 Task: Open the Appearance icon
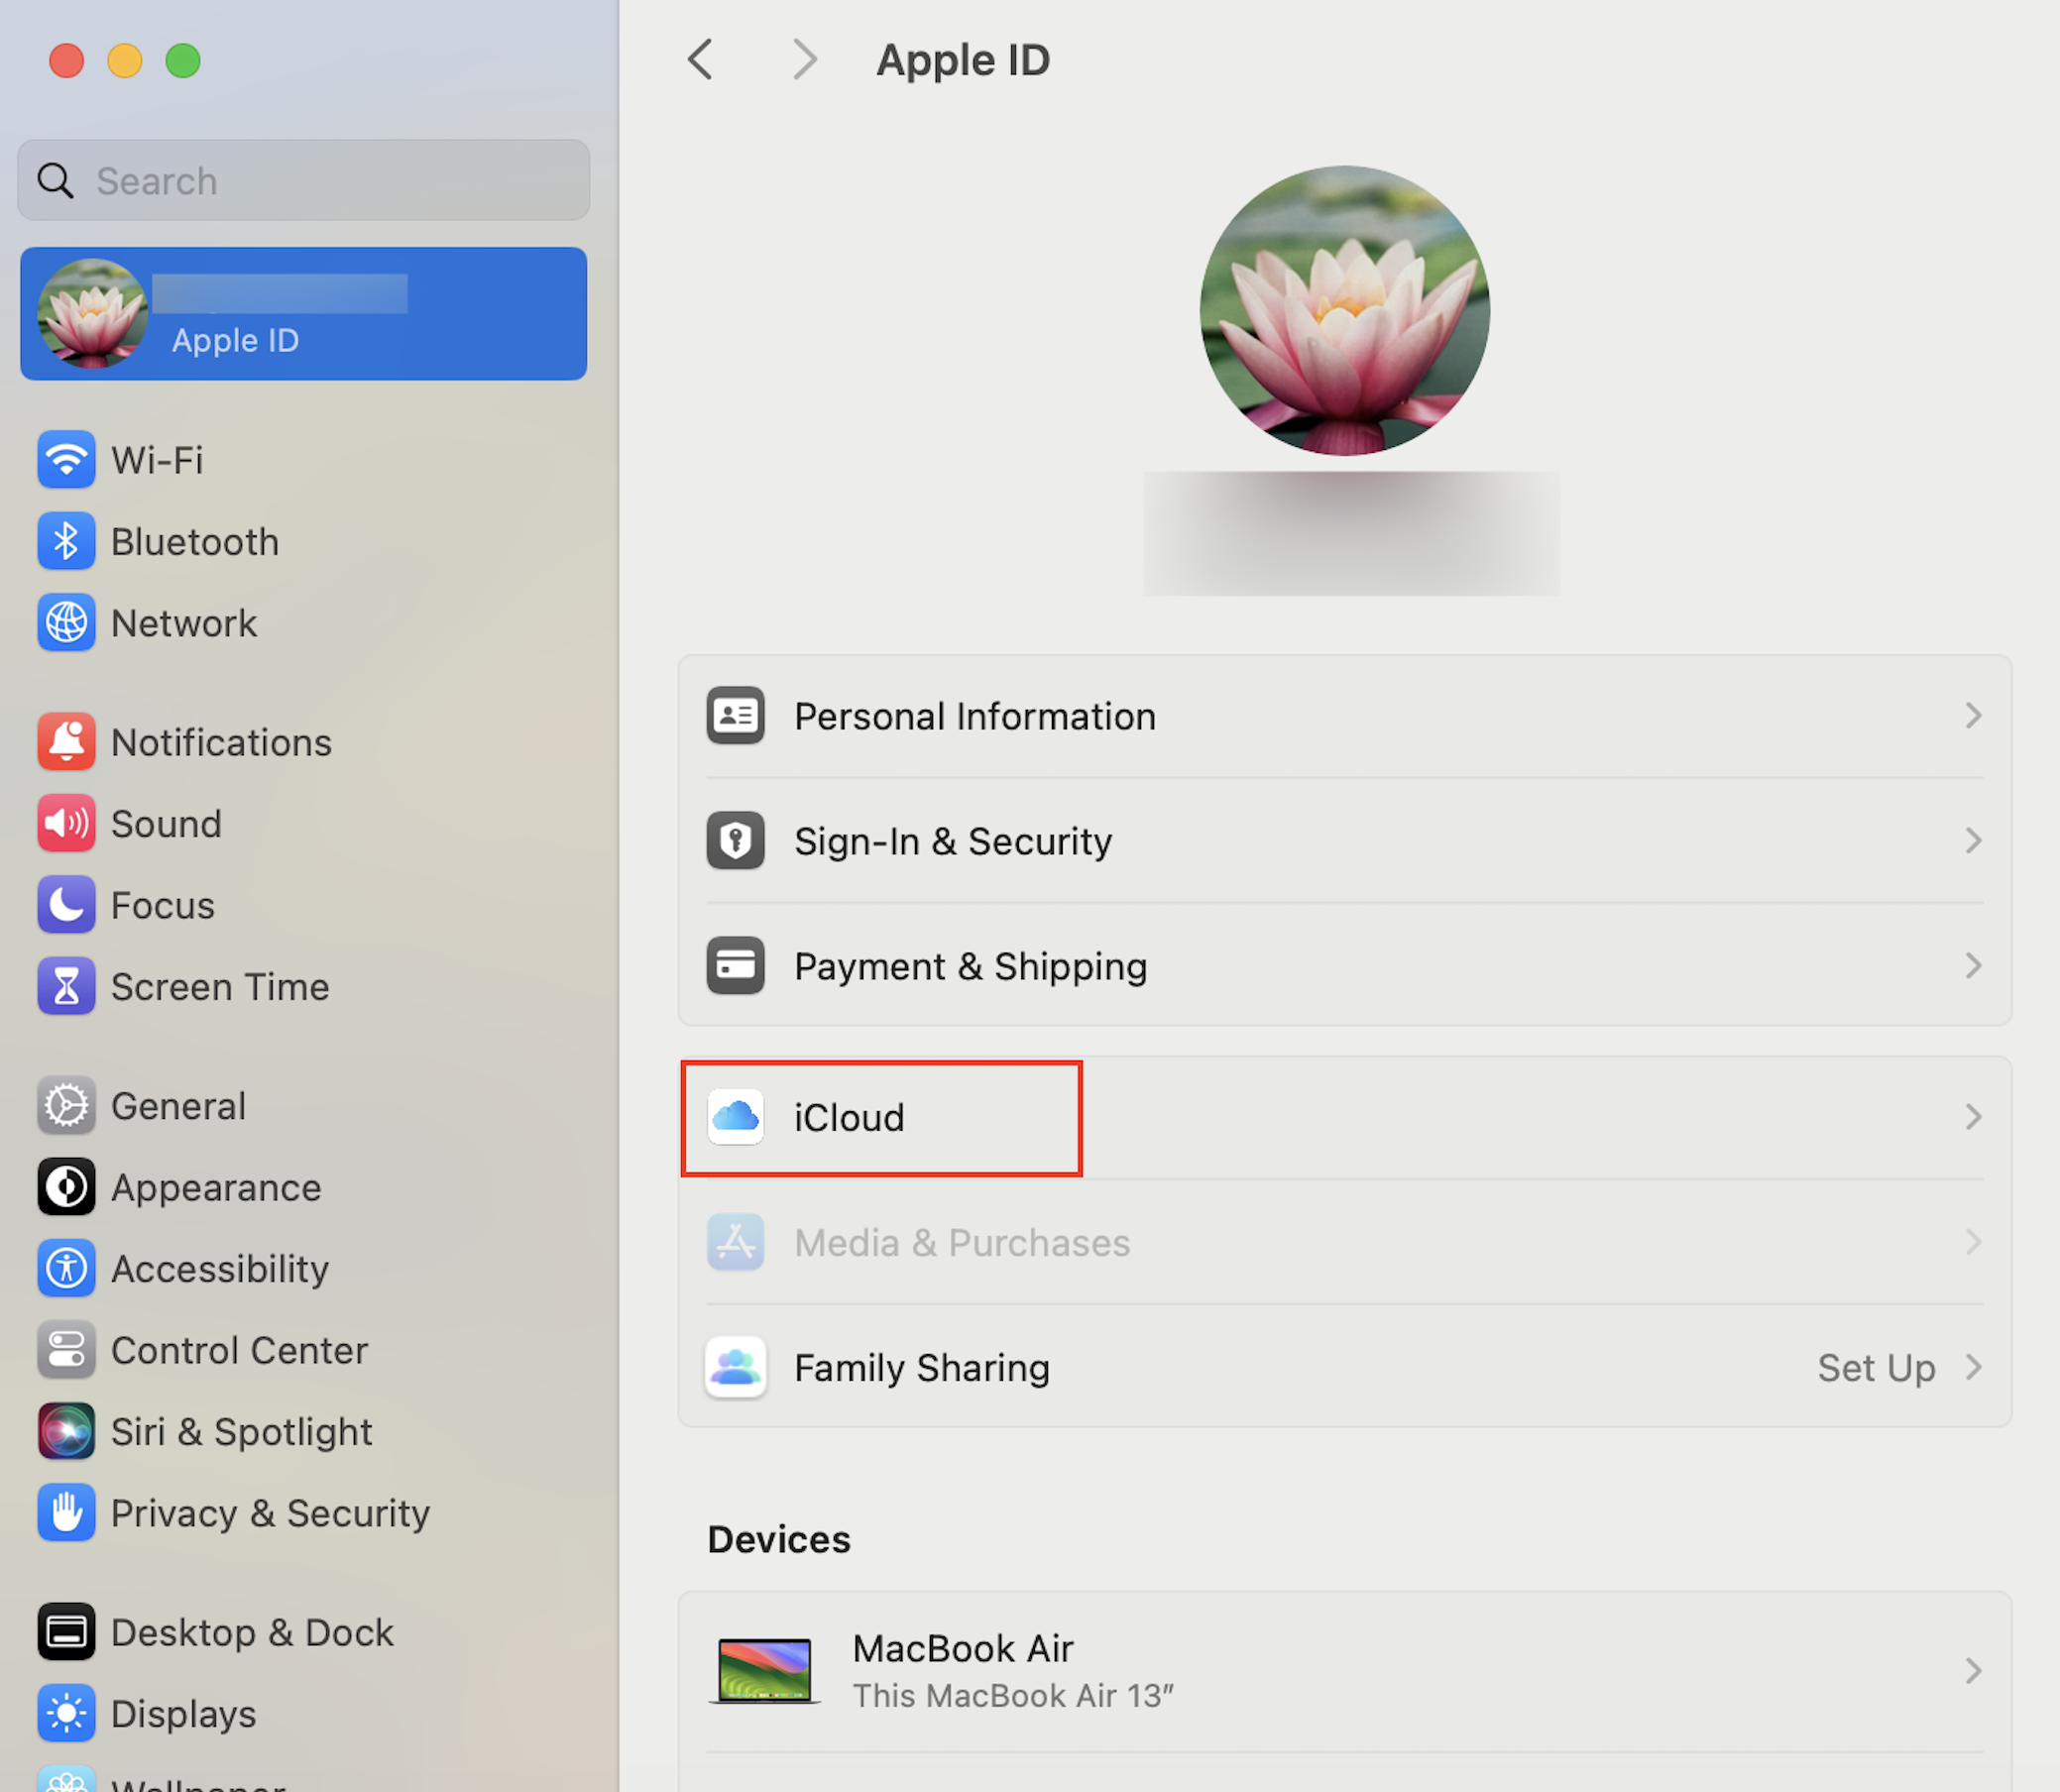click(66, 1187)
